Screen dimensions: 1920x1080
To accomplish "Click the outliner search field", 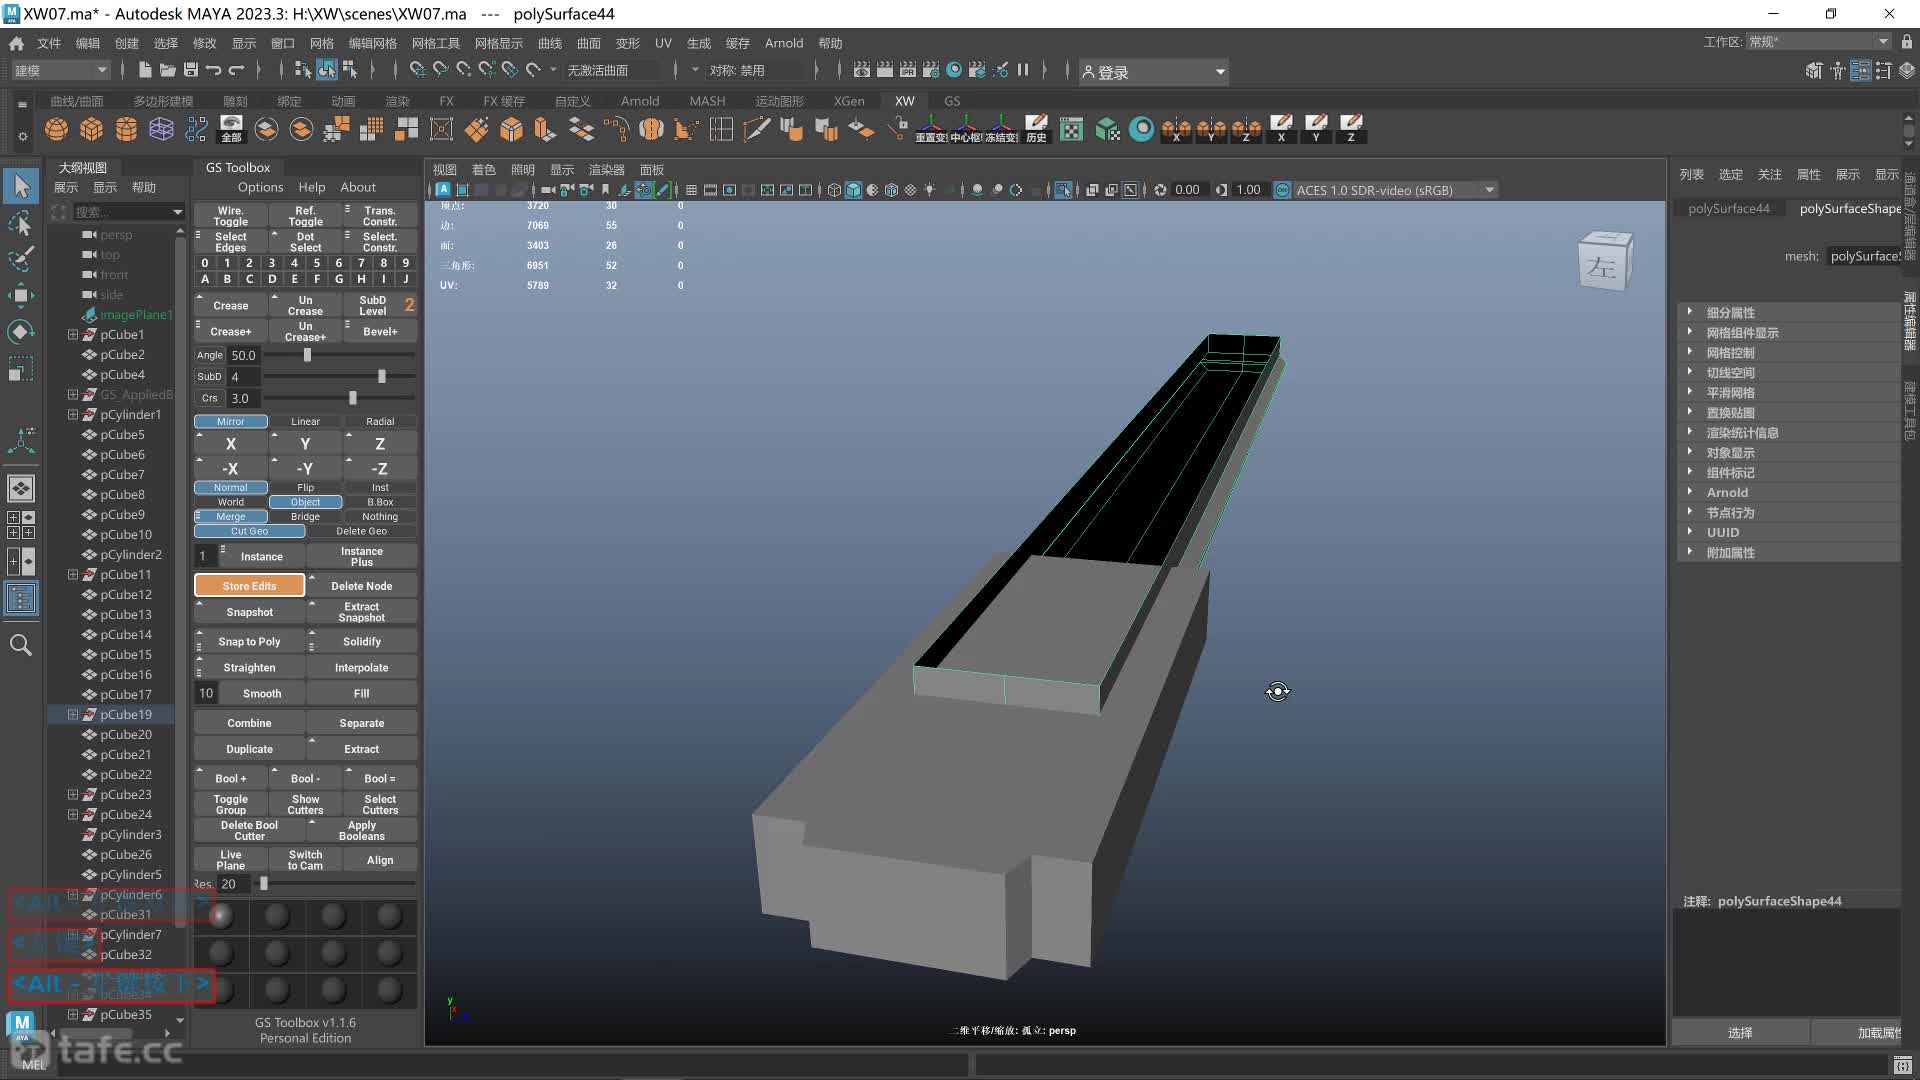I will click(x=129, y=212).
